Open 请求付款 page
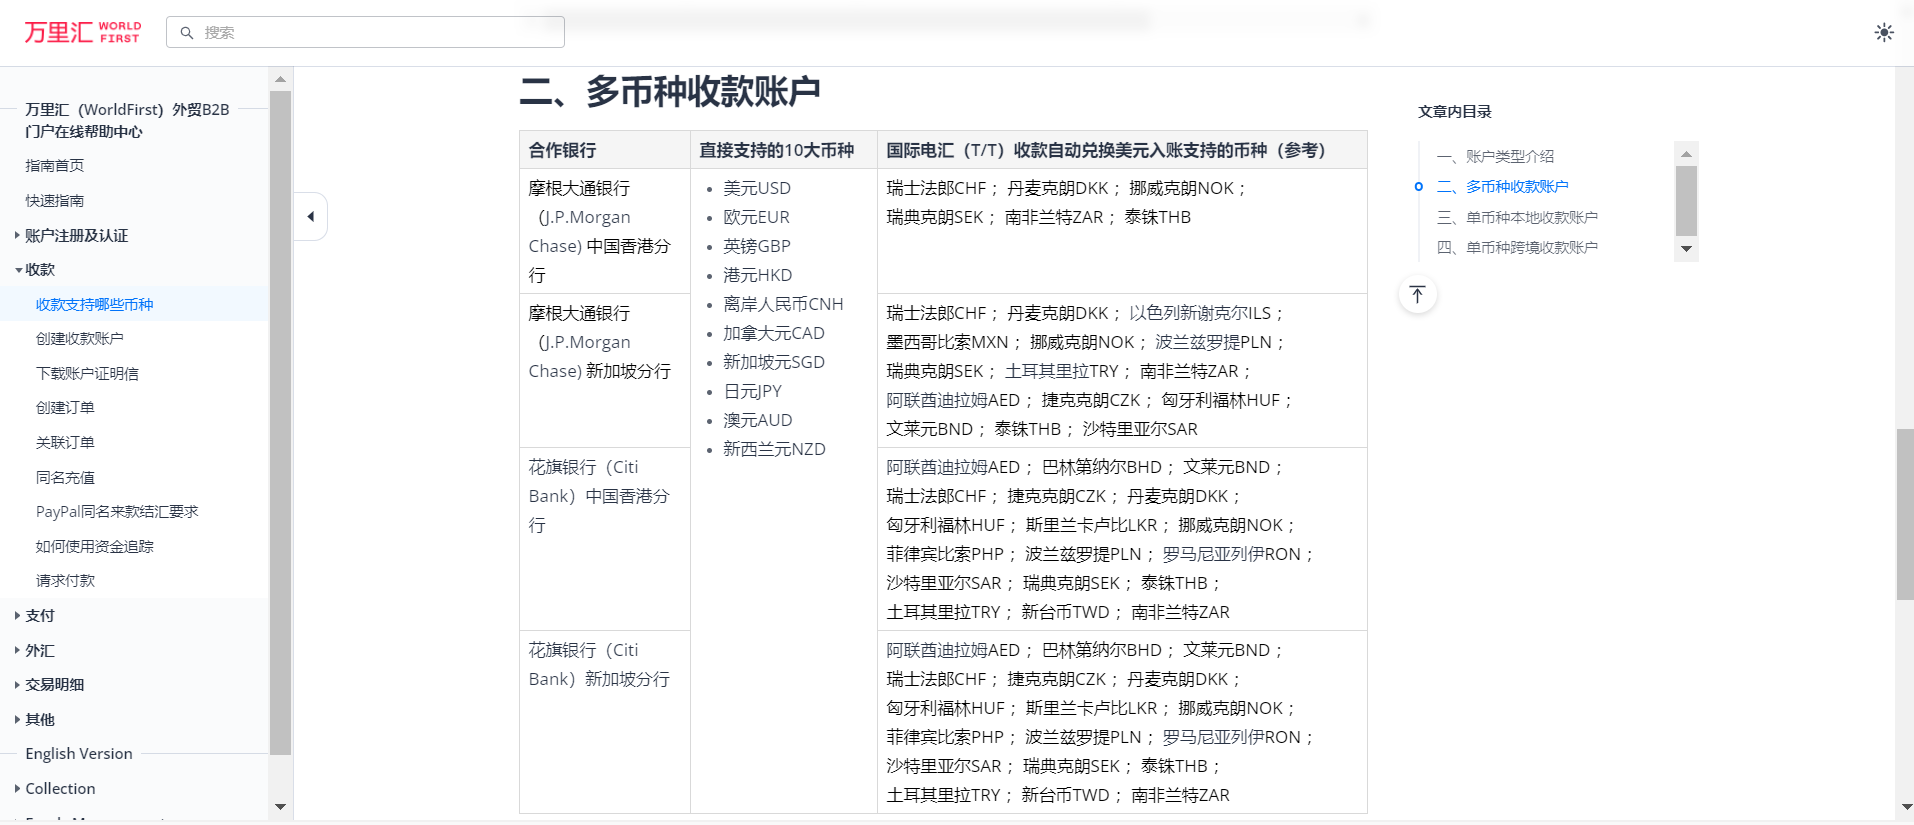The width and height of the screenshot is (1914, 825). tap(65, 581)
